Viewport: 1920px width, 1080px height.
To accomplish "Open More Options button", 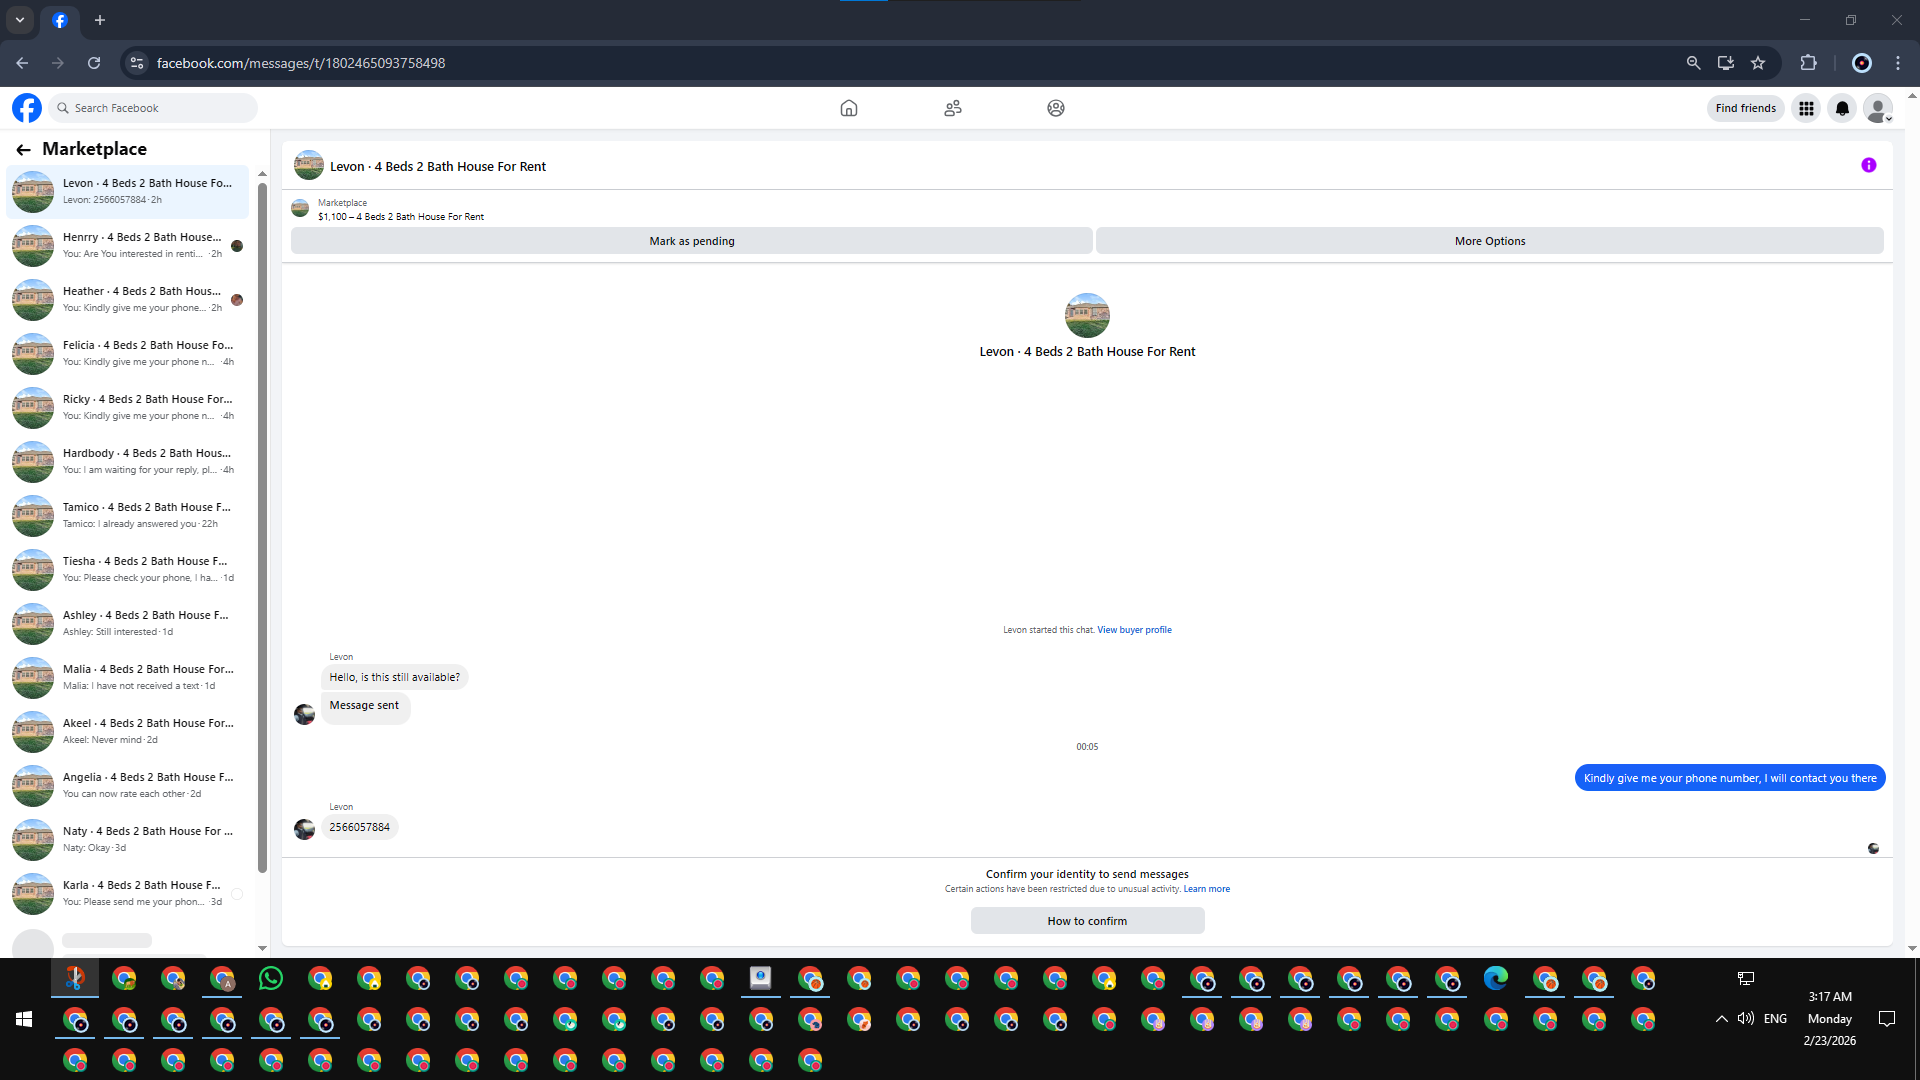I will (1490, 241).
